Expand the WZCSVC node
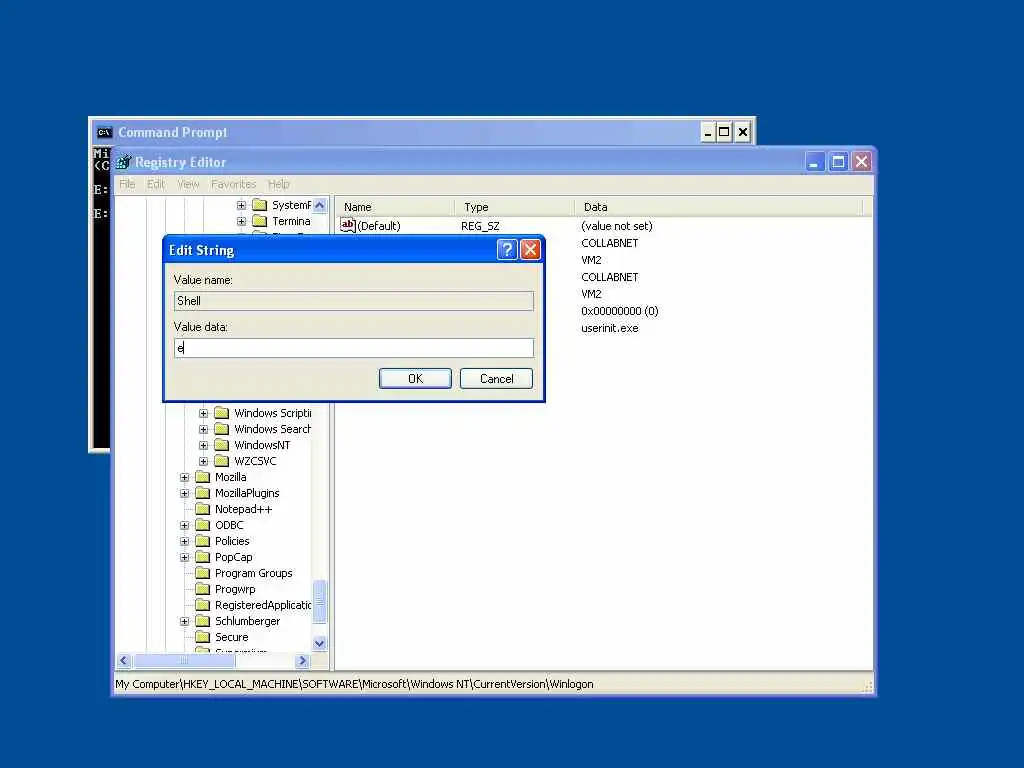This screenshot has height=768, width=1024. coord(203,461)
